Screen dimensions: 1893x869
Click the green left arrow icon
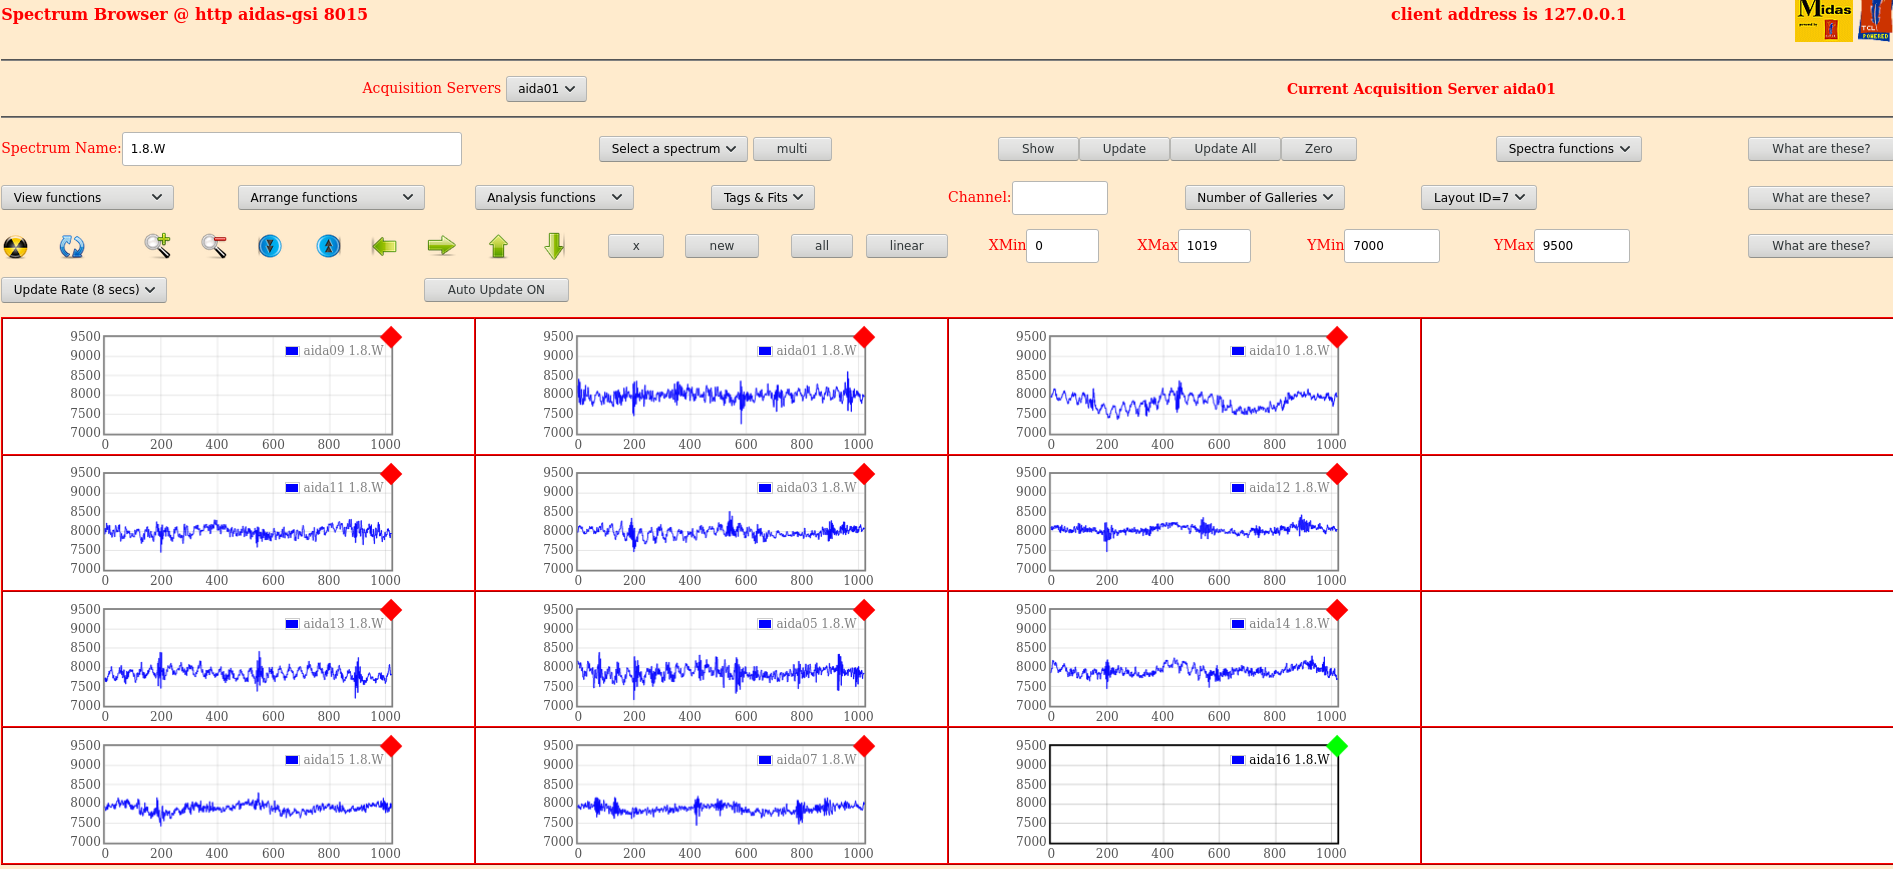tap(384, 246)
